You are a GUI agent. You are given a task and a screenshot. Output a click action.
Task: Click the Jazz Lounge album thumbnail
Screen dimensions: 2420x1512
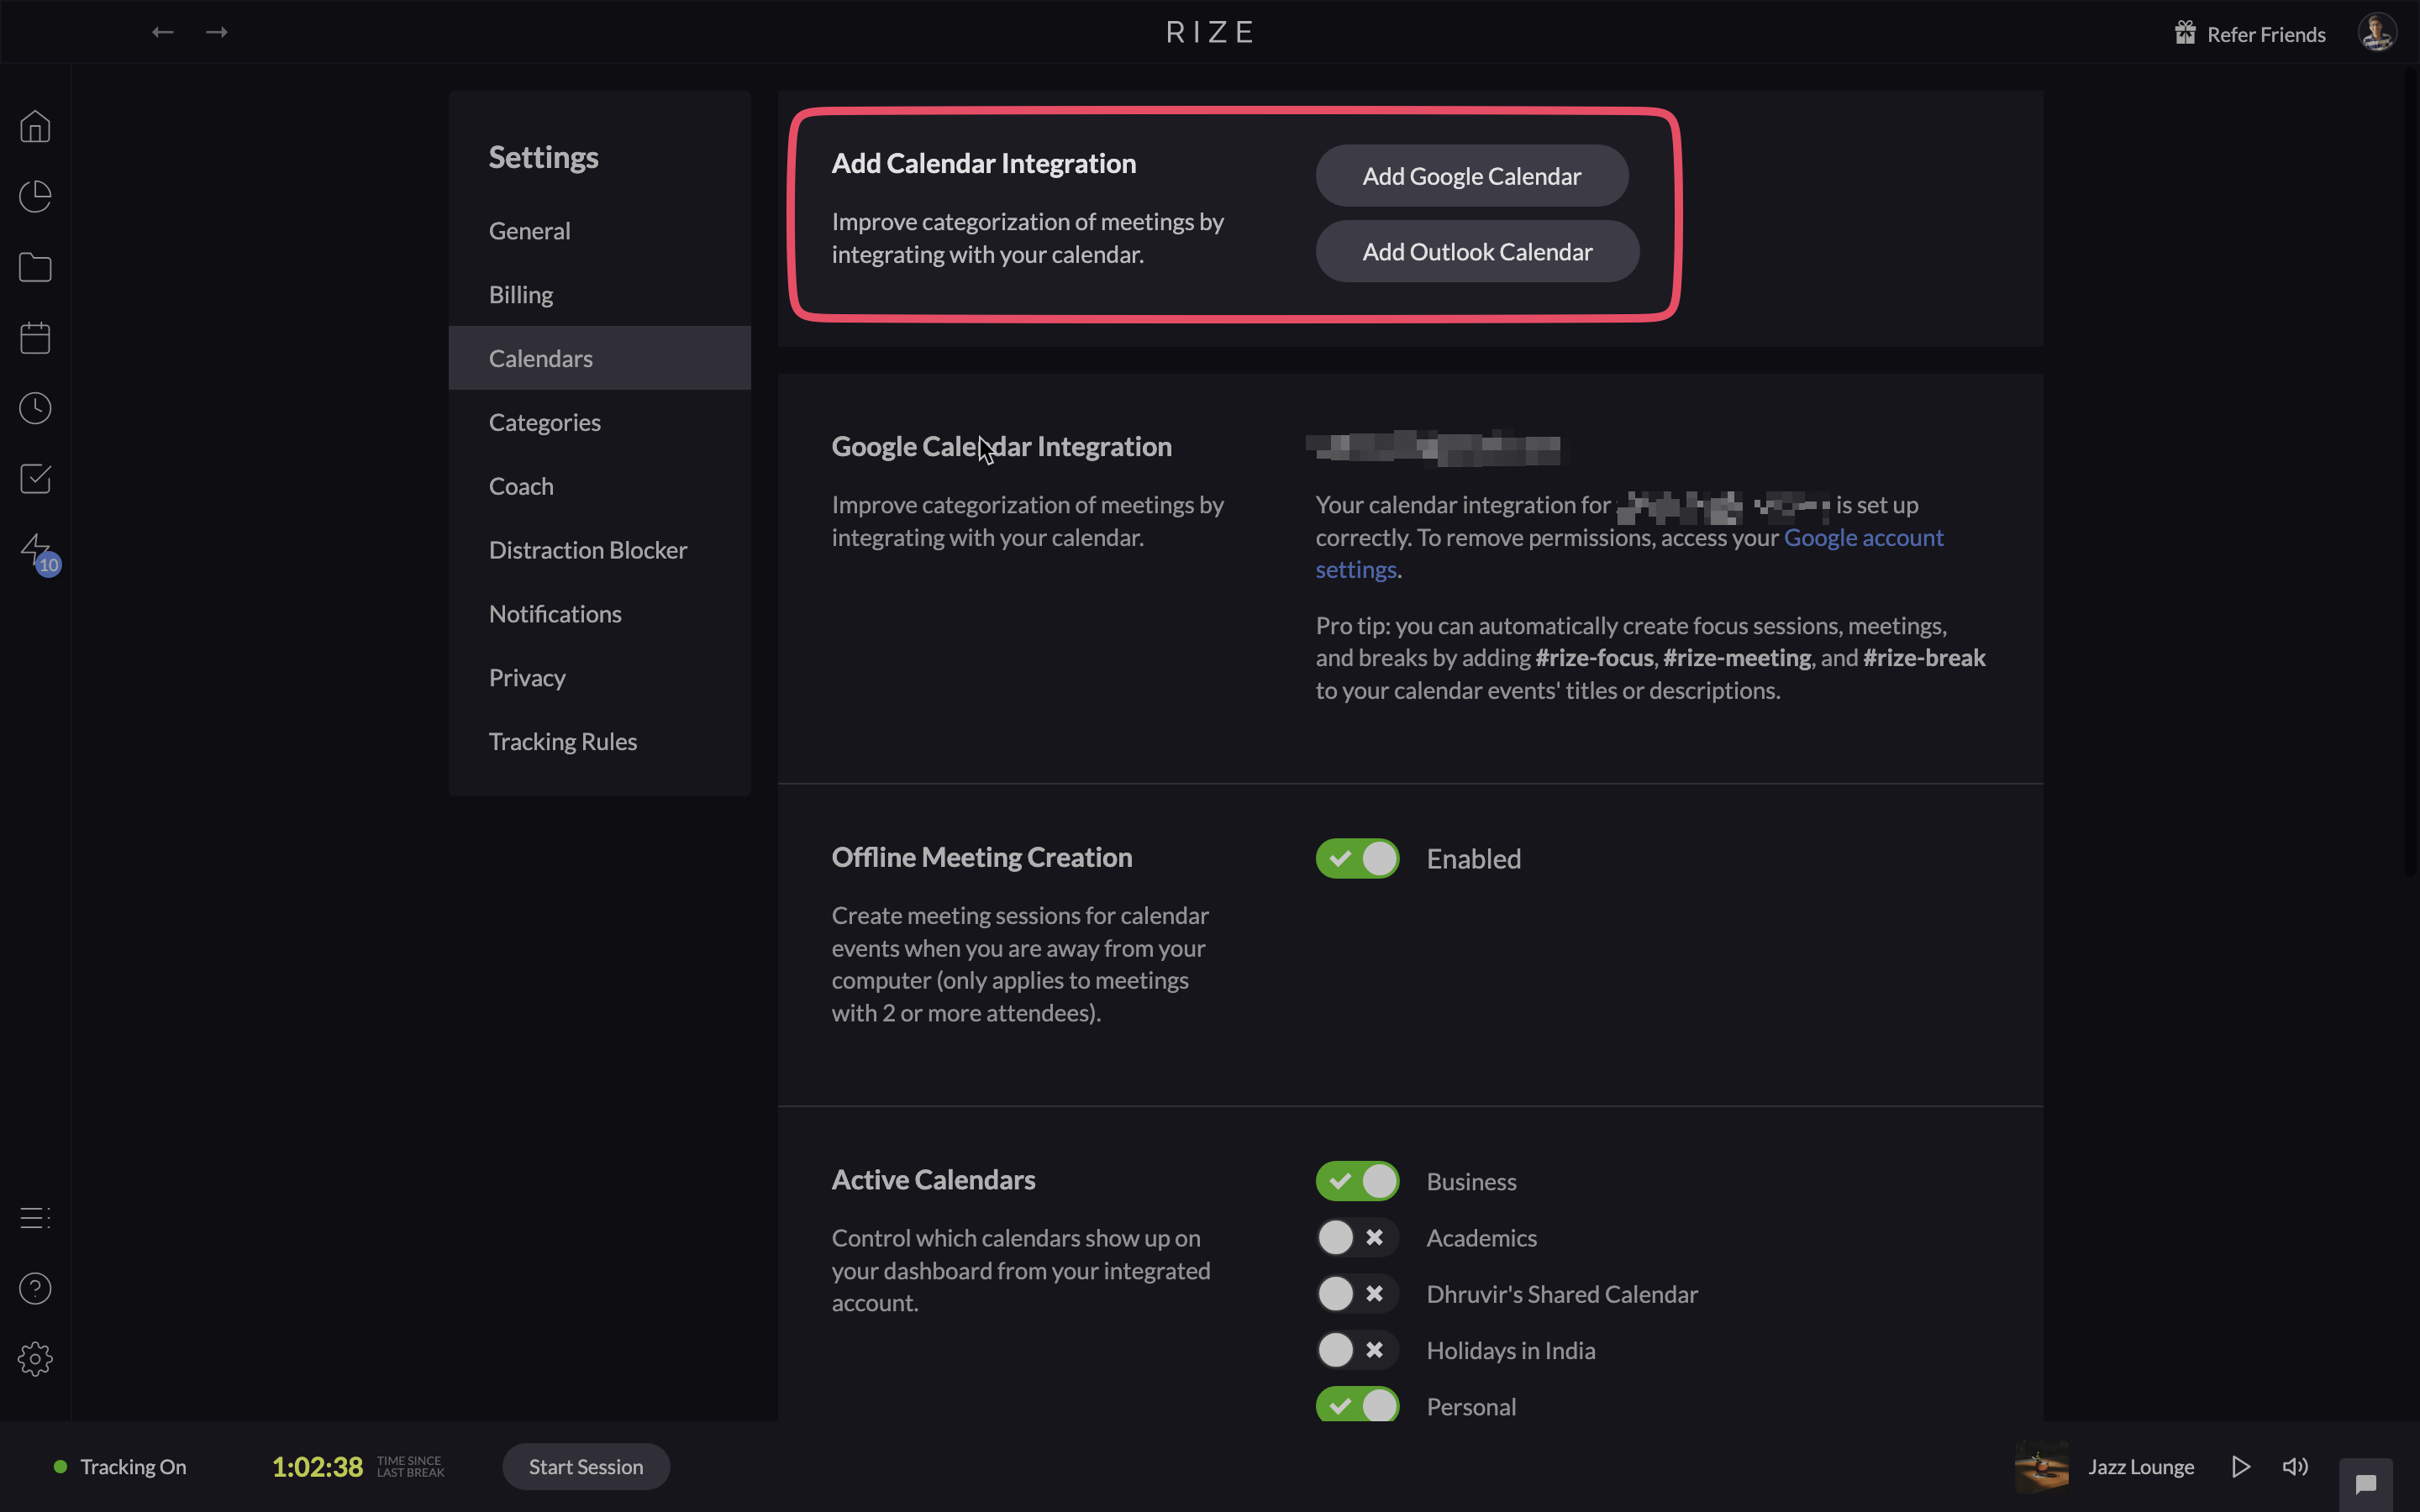(2041, 1466)
